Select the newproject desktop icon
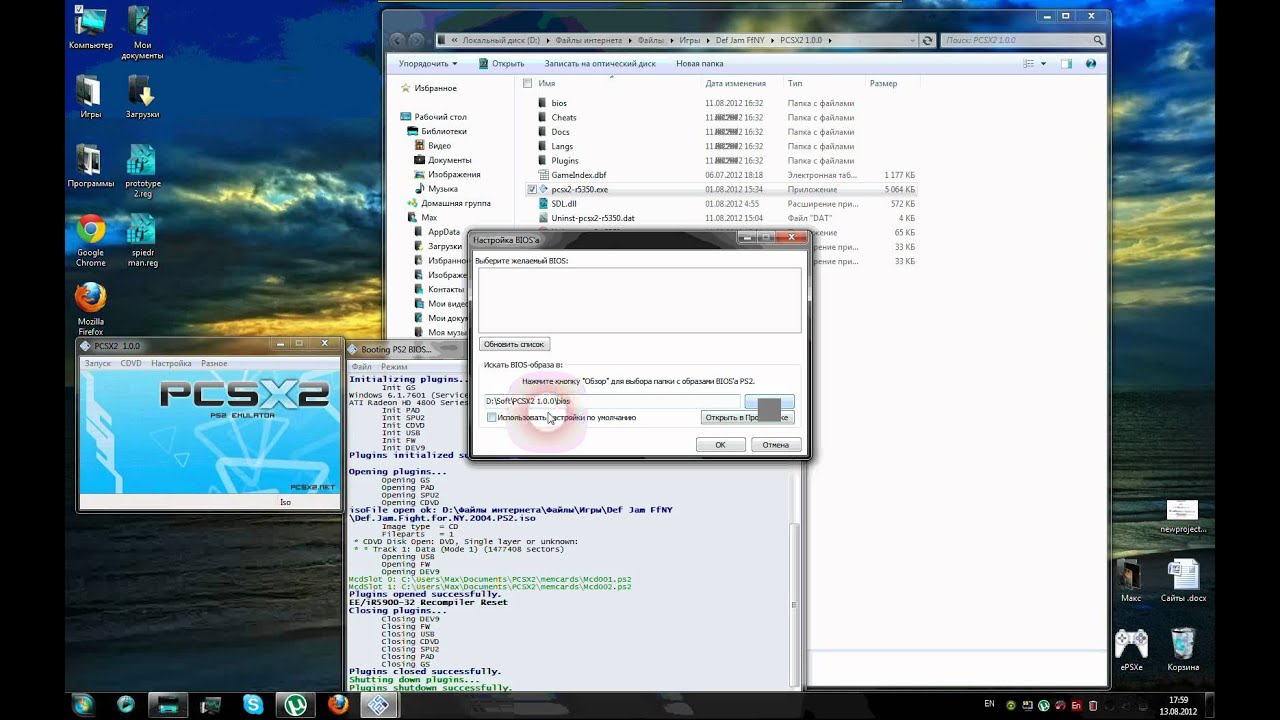This screenshot has height=720, width=1280. point(1182,517)
